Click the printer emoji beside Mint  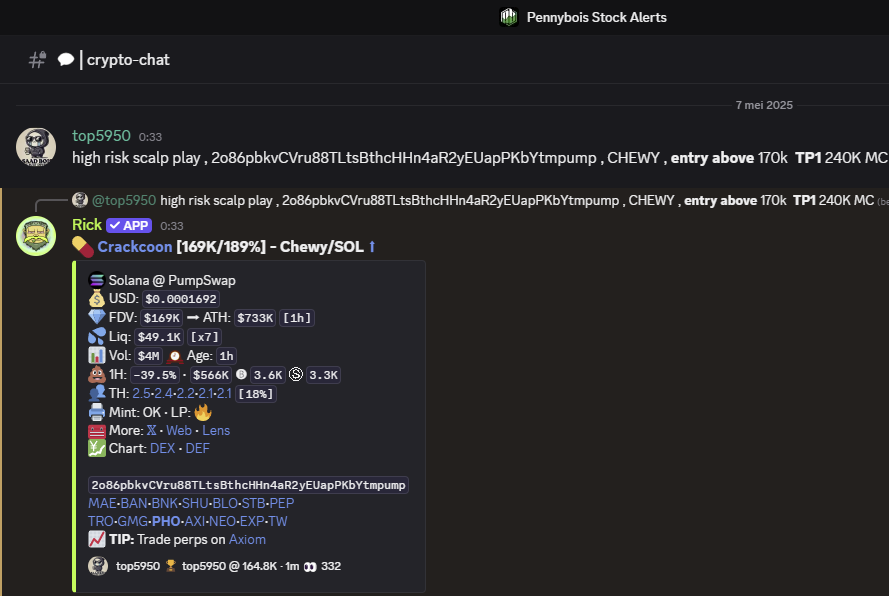tap(97, 412)
